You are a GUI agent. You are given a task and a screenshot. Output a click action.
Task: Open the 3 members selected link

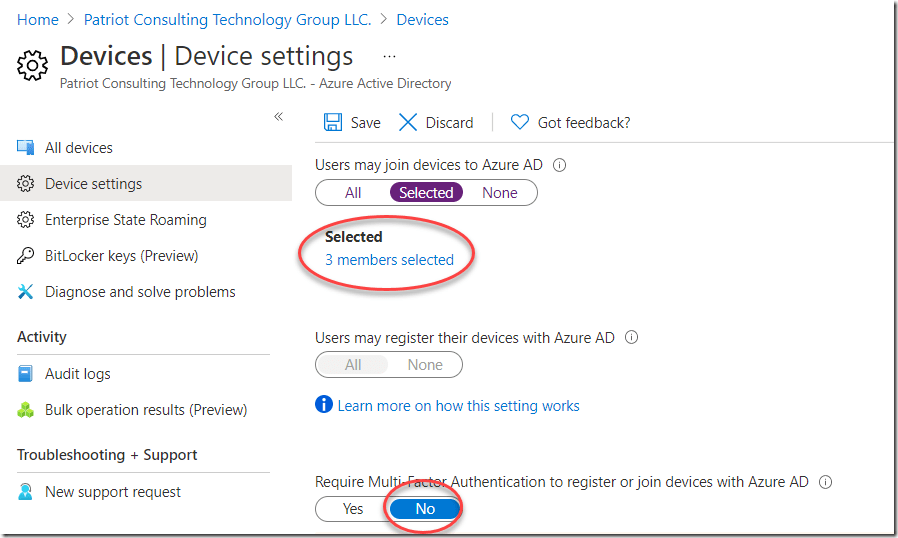[389, 260]
